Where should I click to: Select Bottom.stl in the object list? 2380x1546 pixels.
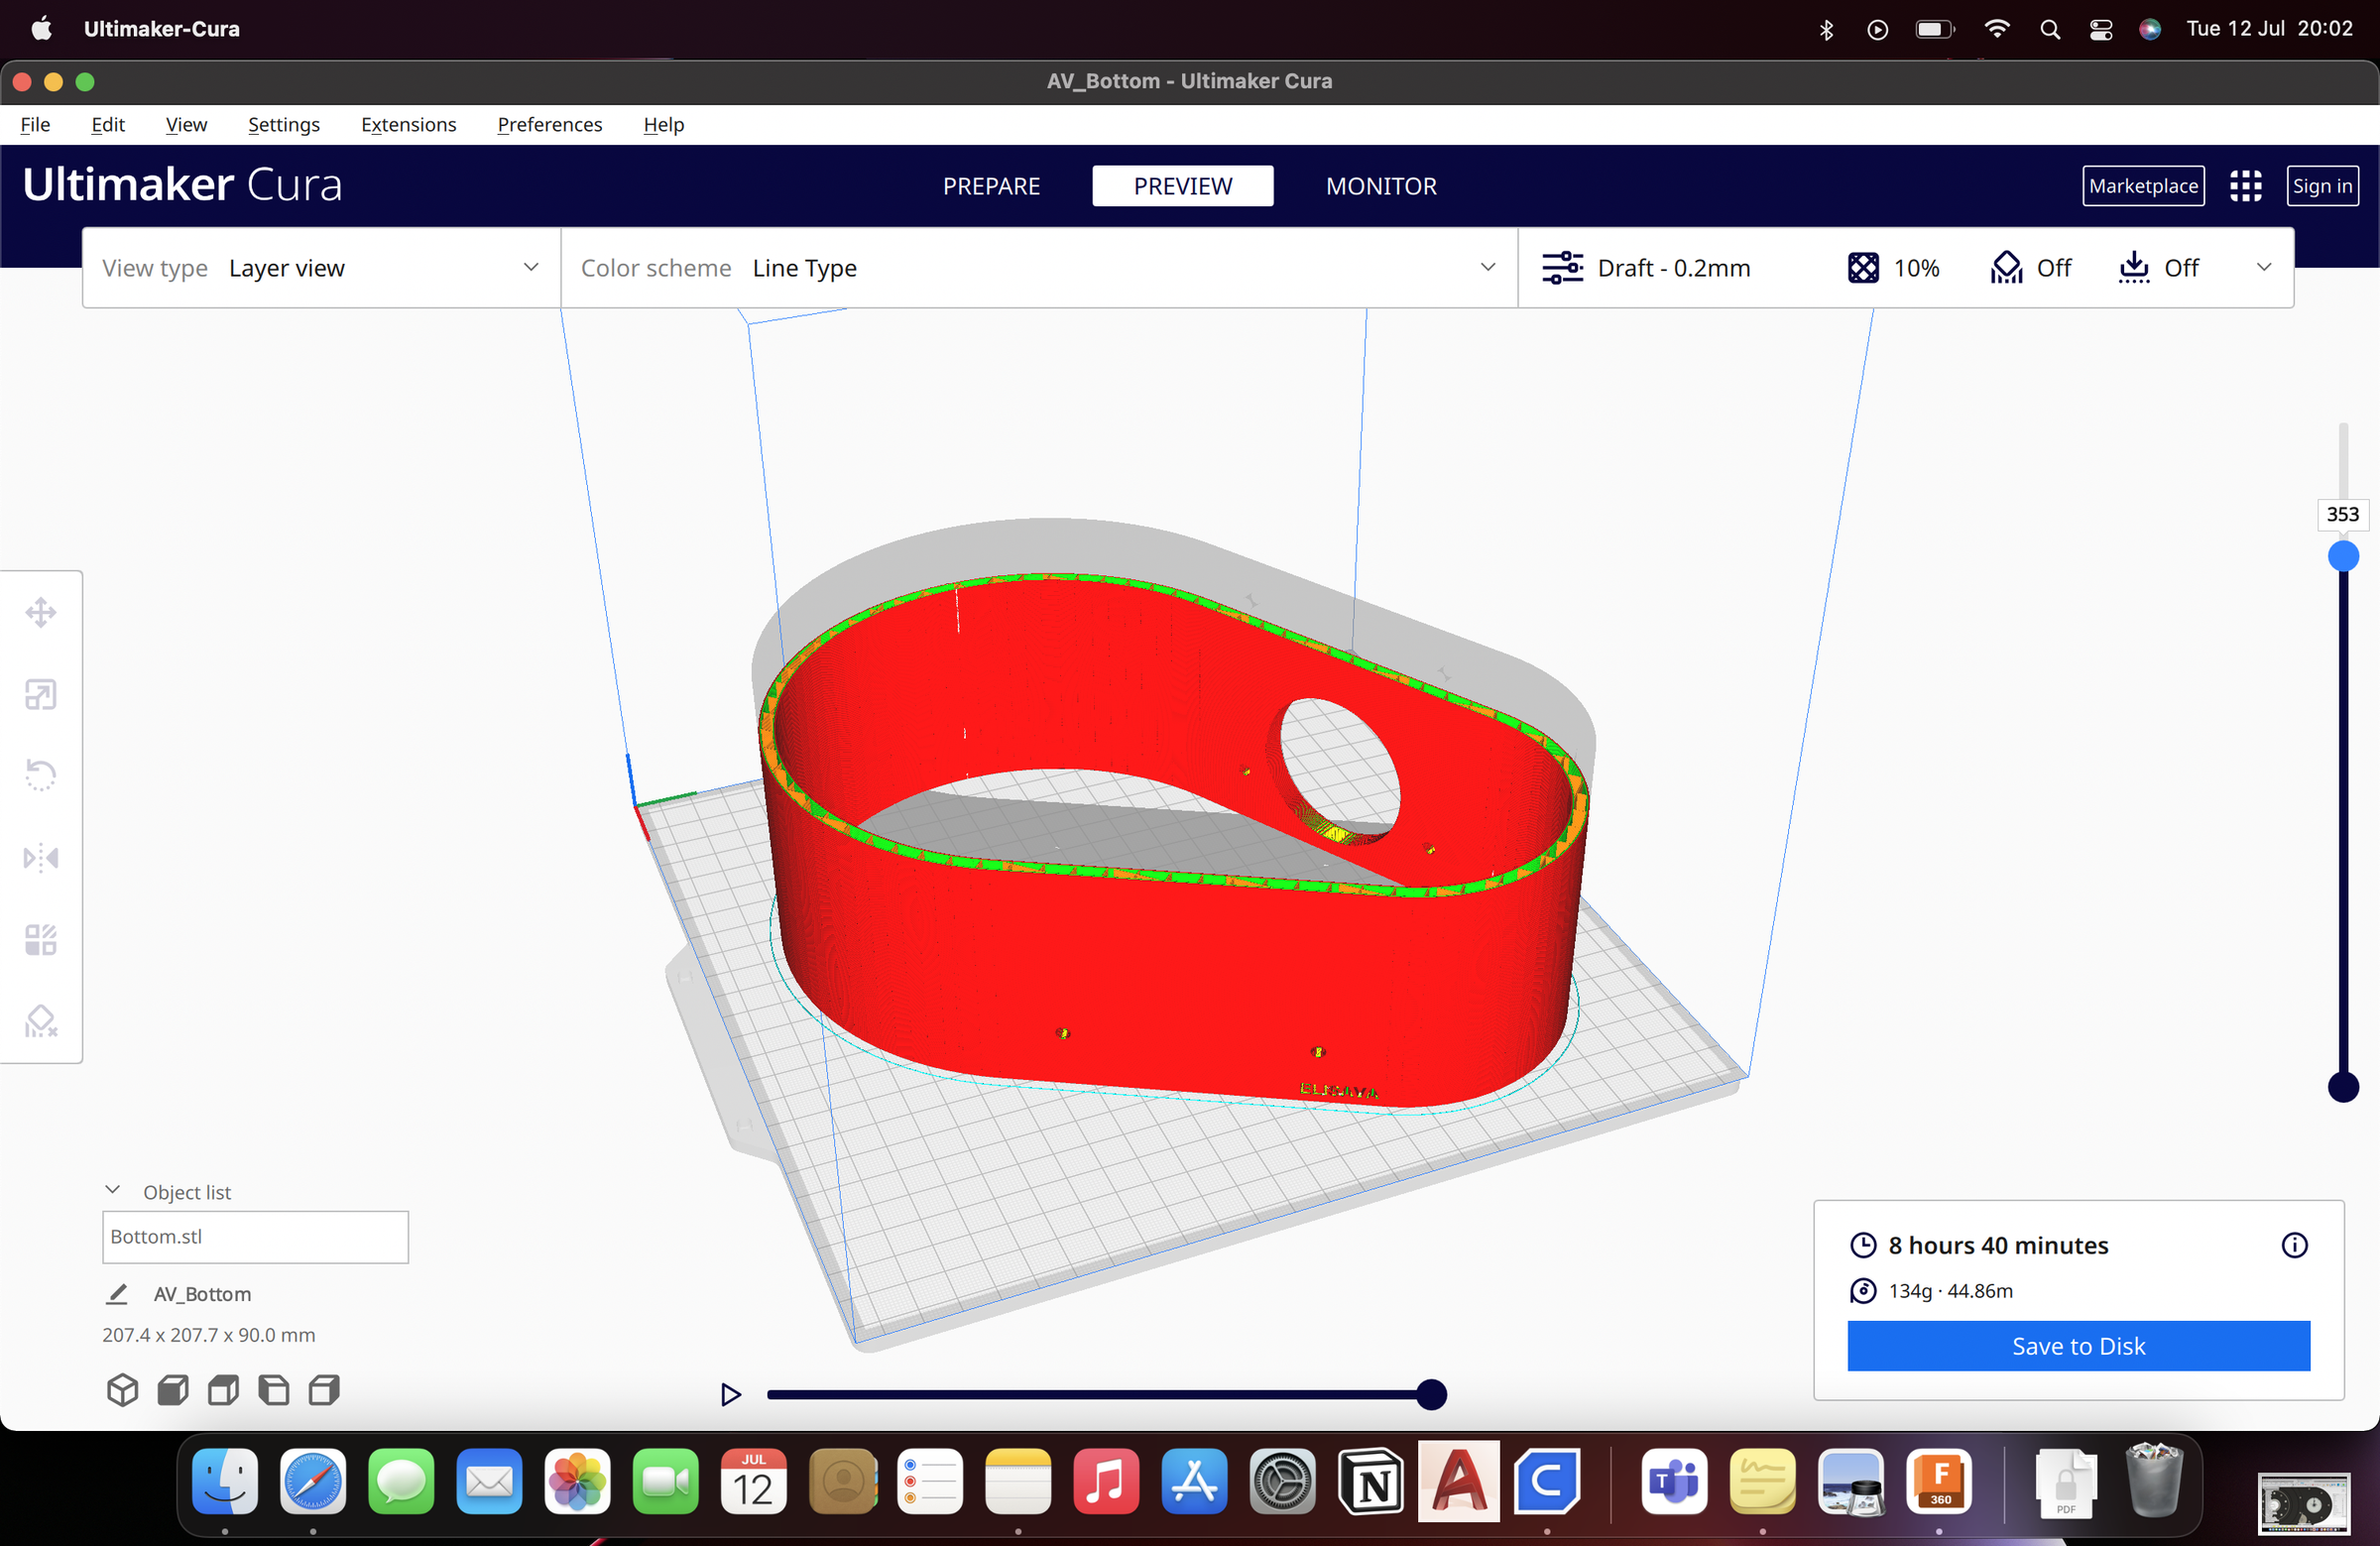[255, 1237]
